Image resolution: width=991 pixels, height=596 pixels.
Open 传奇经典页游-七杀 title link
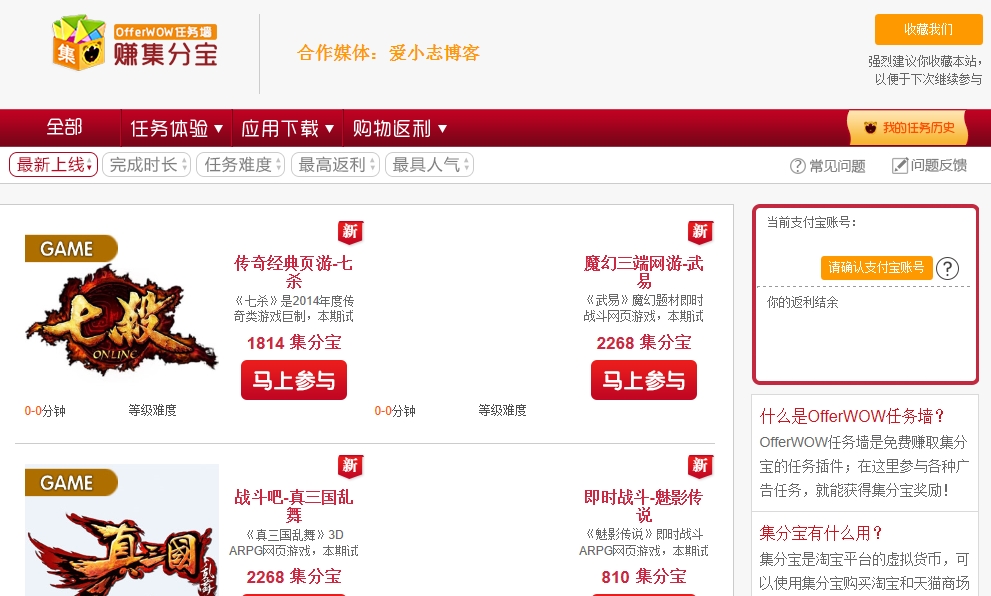coord(294,272)
